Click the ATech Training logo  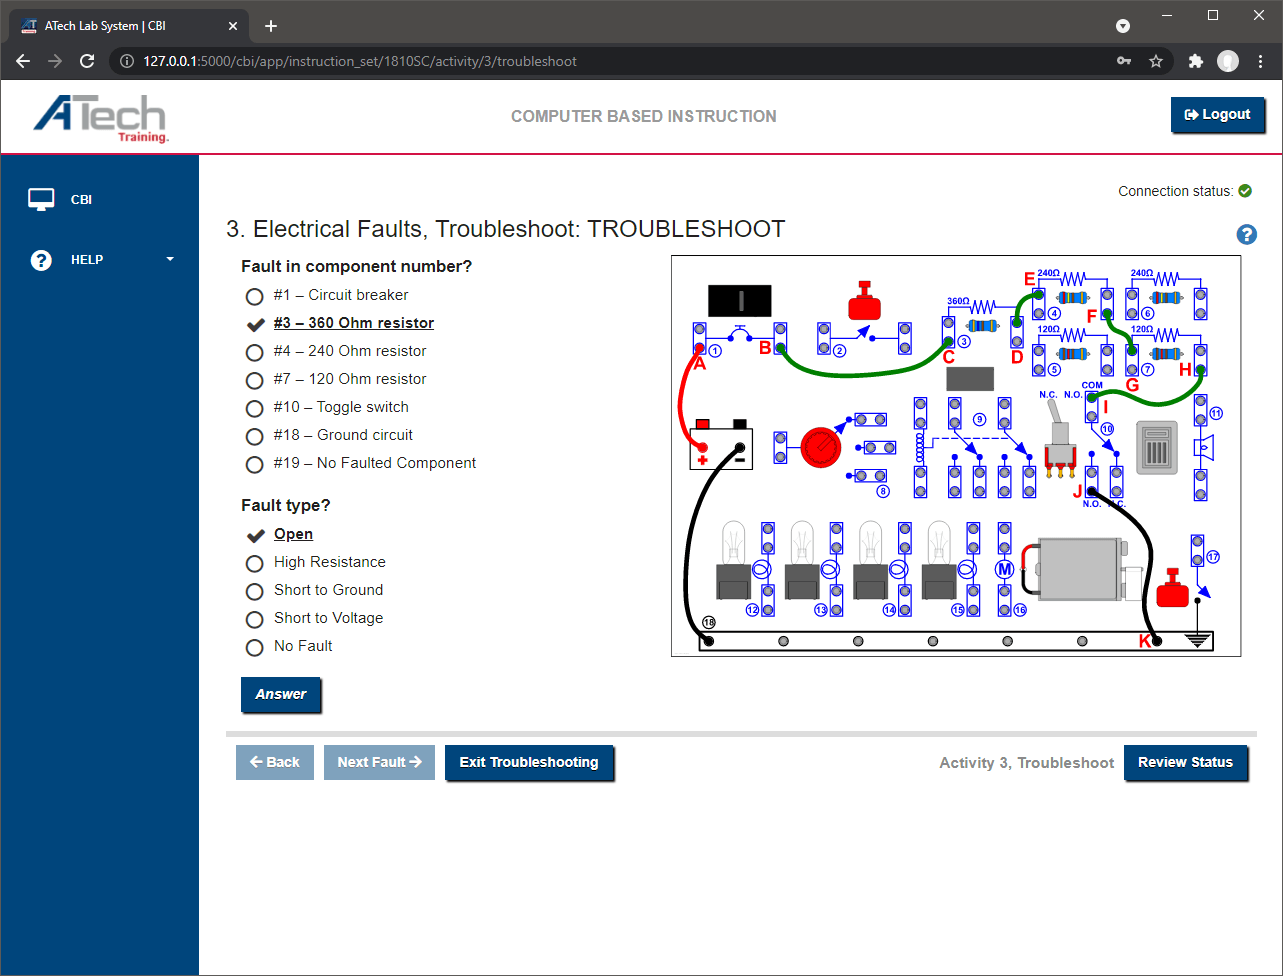coord(100,118)
